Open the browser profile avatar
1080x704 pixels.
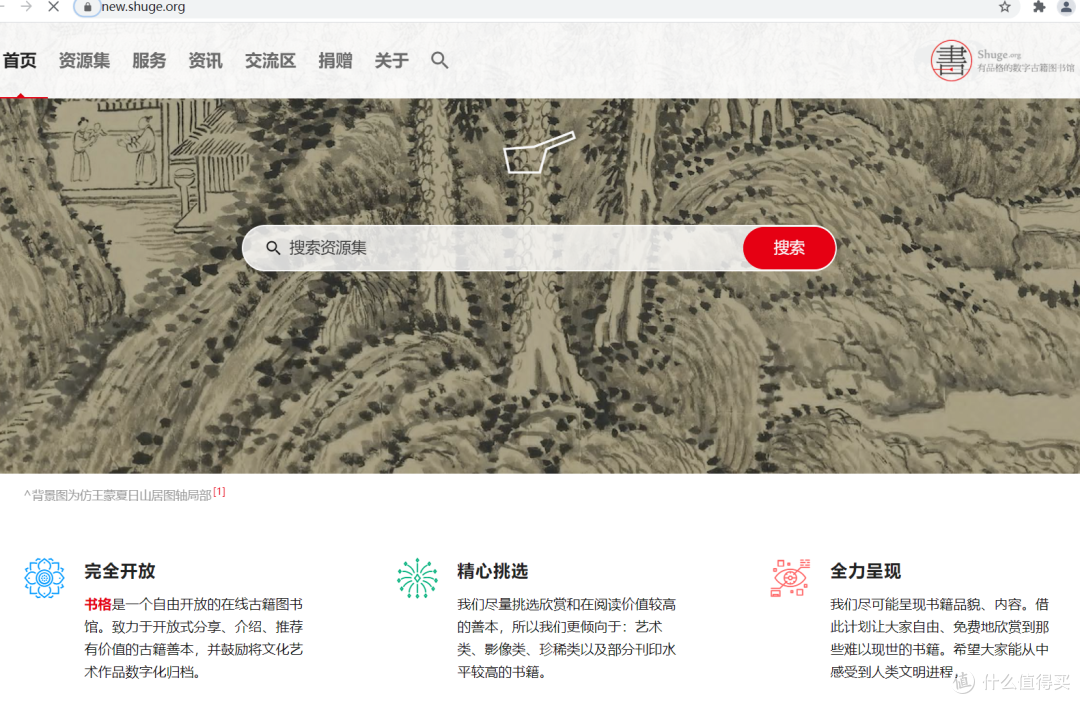pyautogui.click(x=1066, y=7)
